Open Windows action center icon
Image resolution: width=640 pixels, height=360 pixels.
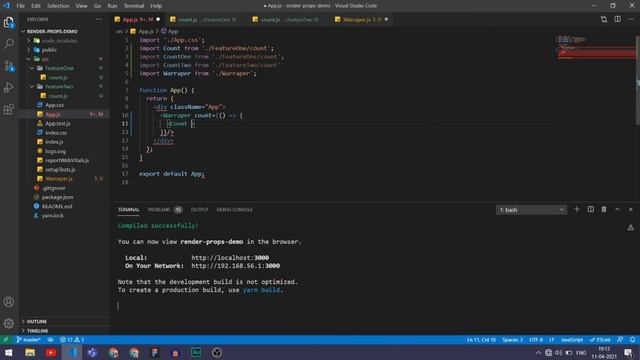pos(629,352)
